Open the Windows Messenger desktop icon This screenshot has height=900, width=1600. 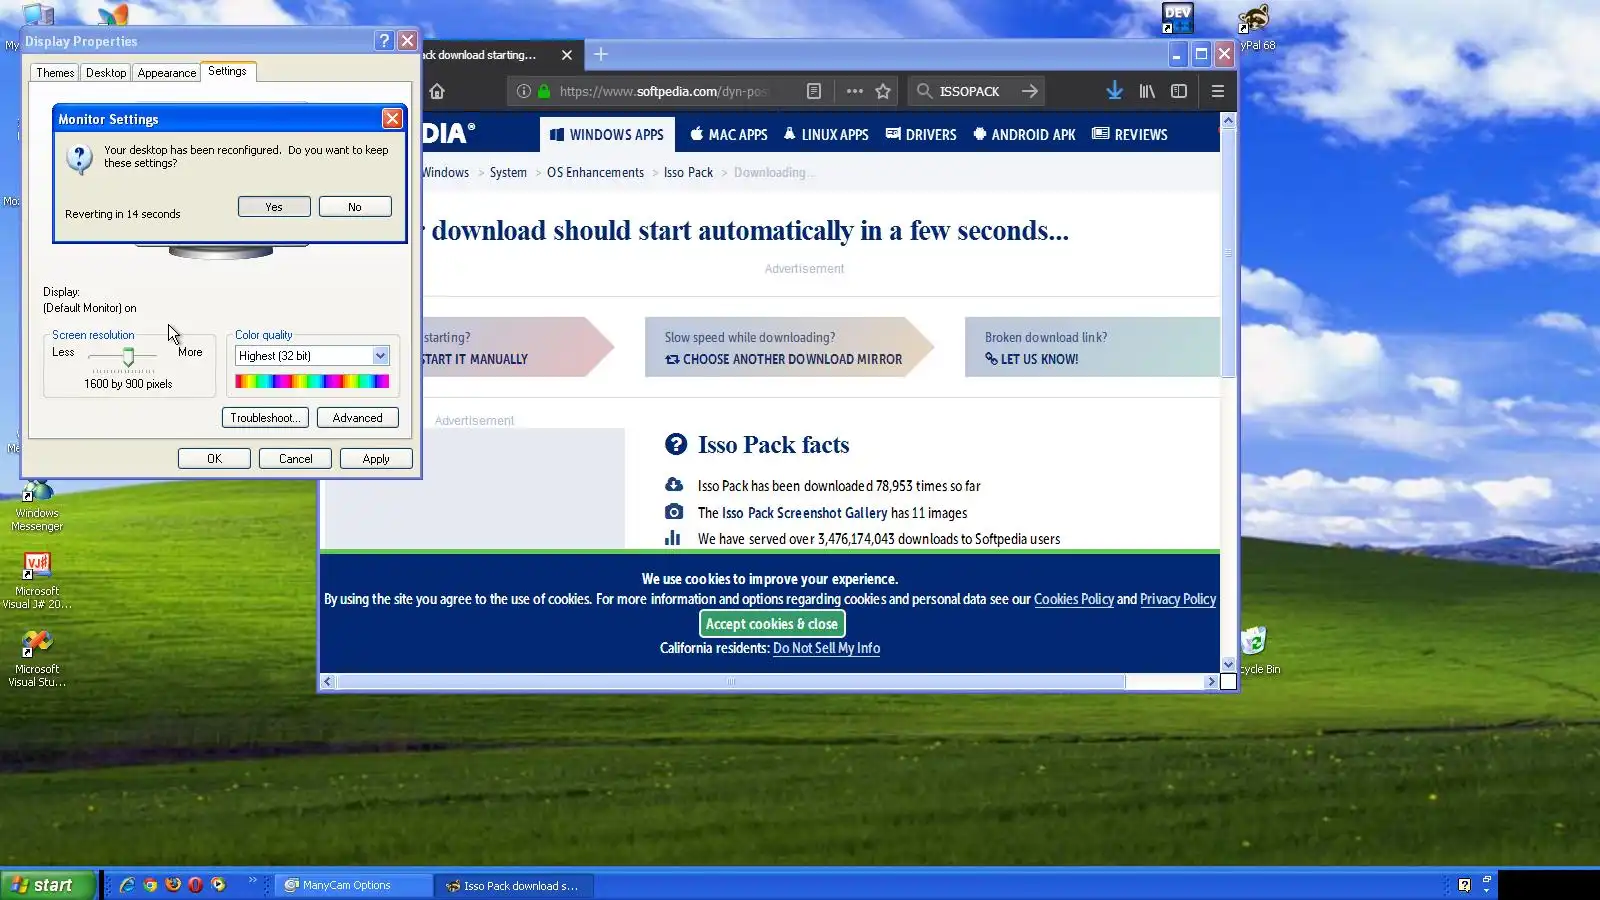(x=37, y=506)
